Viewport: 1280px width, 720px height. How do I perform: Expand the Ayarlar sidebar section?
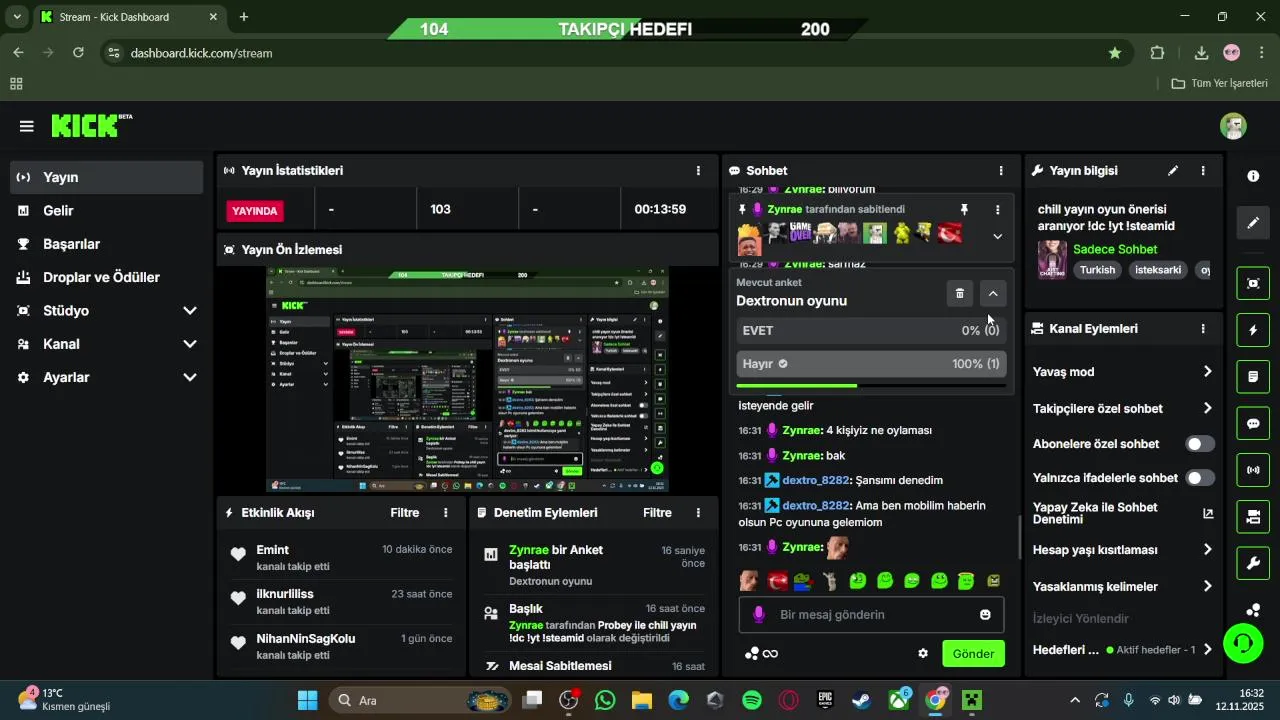[x=107, y=377]
